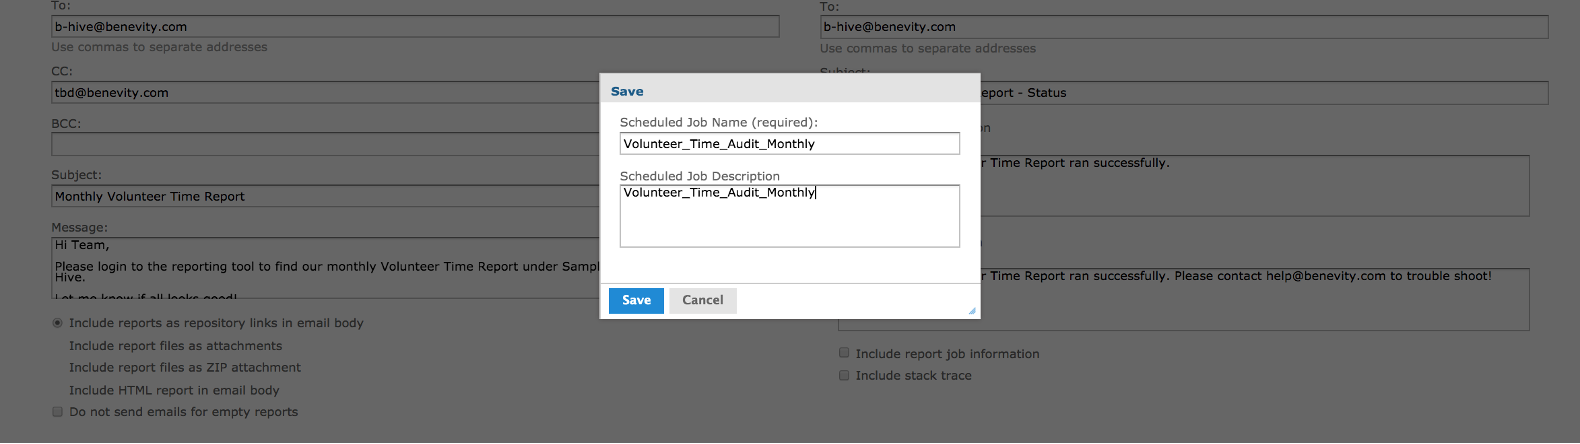1580x444 pixels.
Task: Enable Do not send emails for empty reports
Action: 58,412
